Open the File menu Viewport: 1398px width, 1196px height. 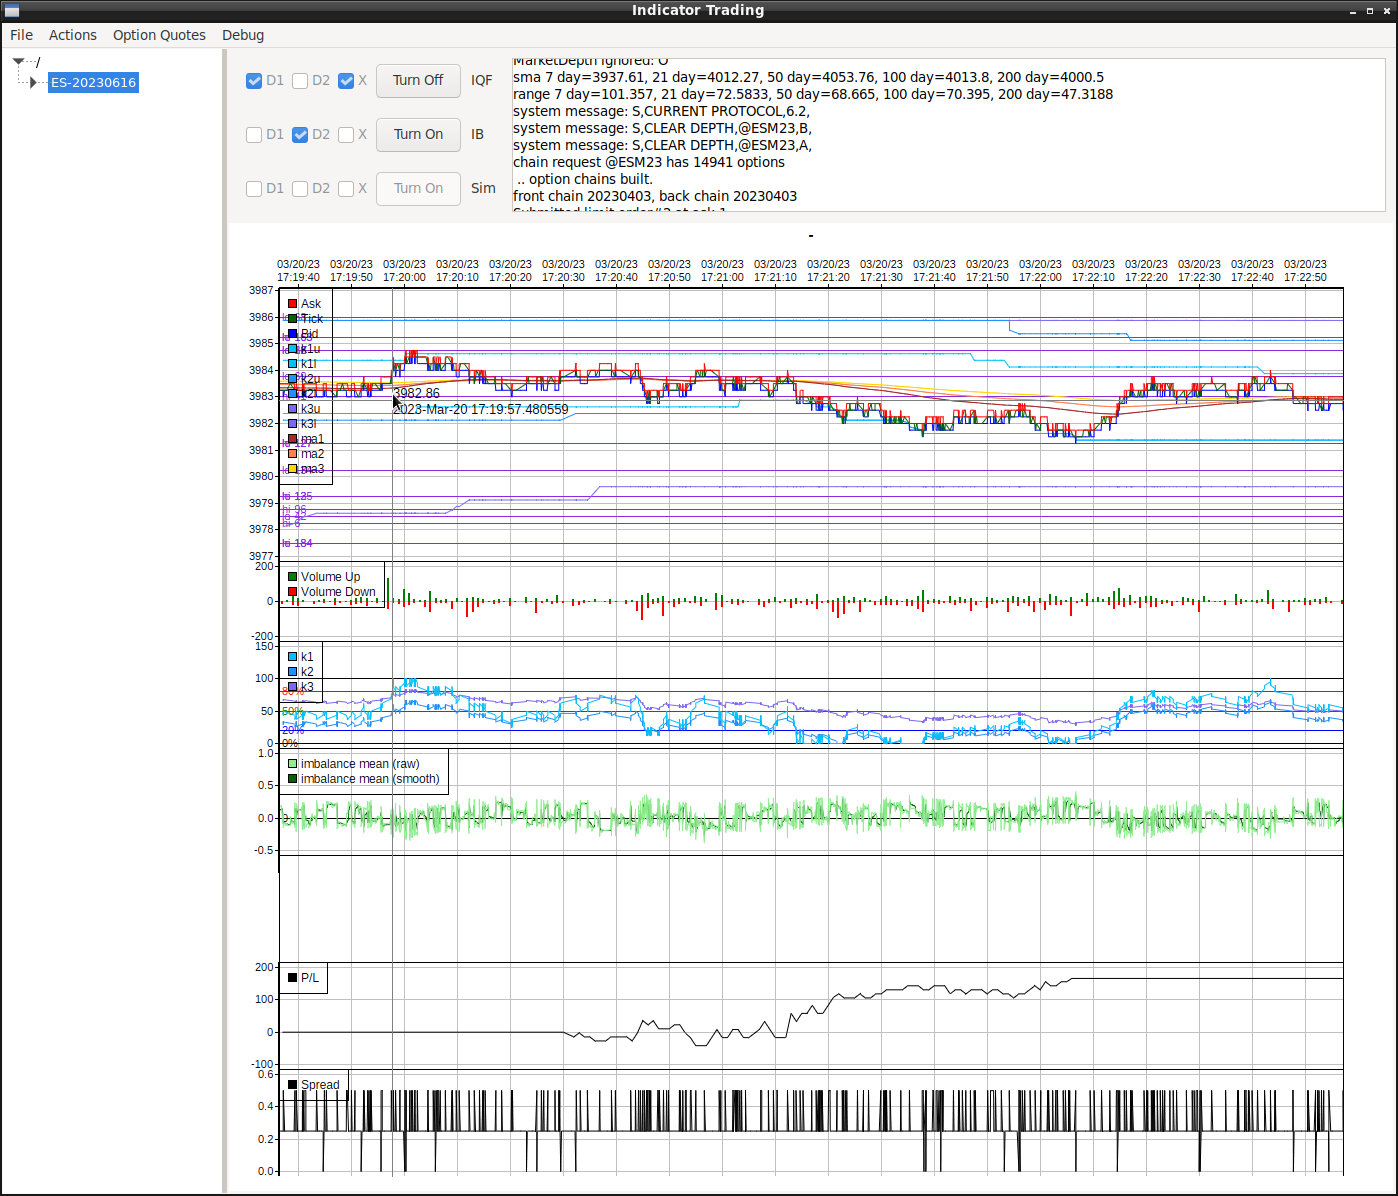[21, 35]
